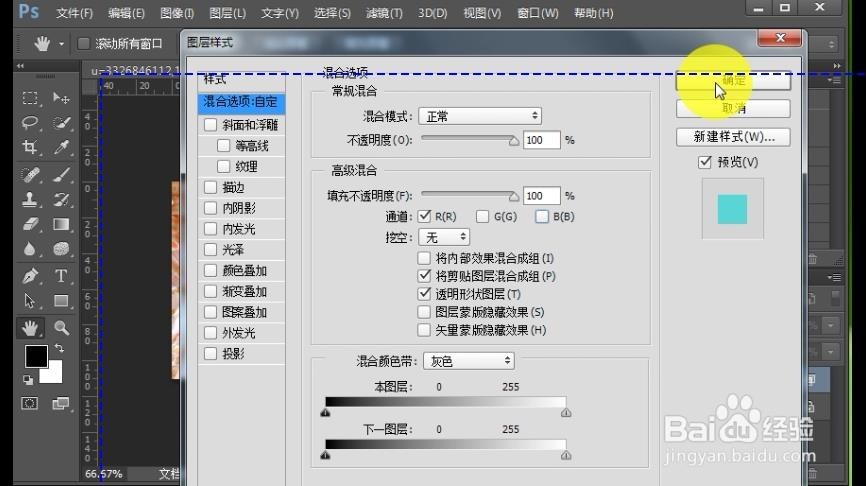
Task: Toggle the 预览(V) preview checkbox
Action: pyautogui.click(x=705, y=162)
